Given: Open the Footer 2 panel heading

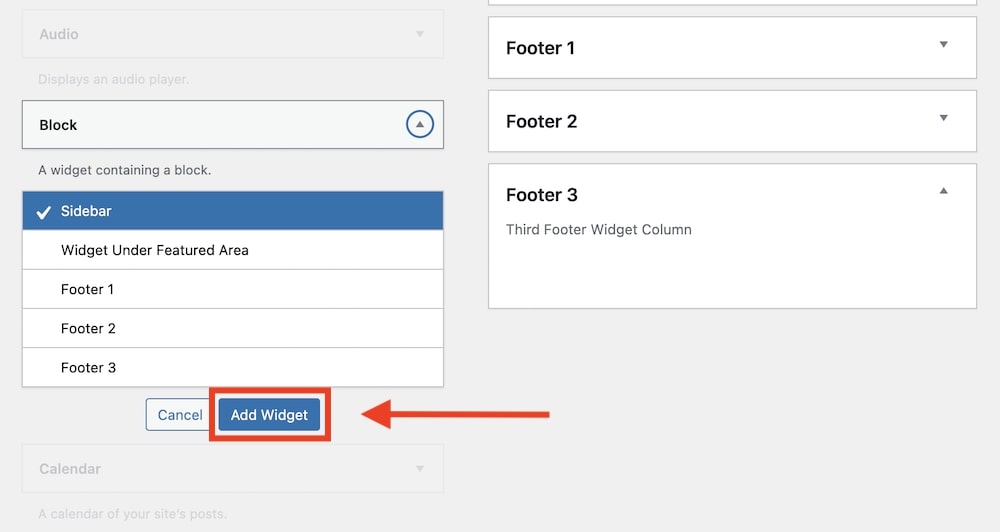Looking at the screenshot, I should [542, 122].
